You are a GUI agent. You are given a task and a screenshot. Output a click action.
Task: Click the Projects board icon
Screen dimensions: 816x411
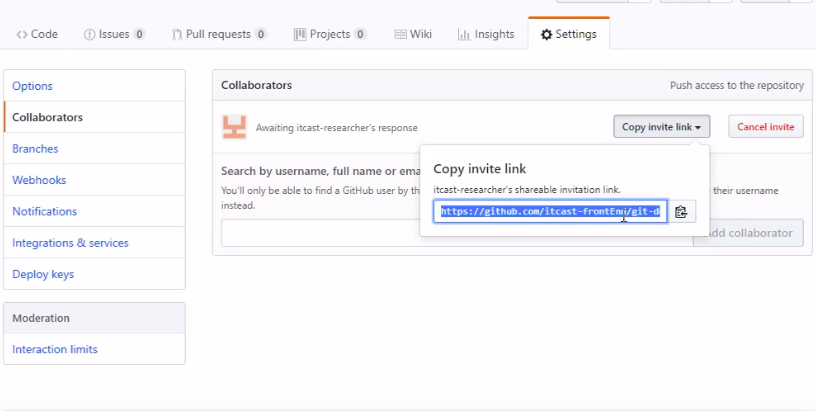(300, 35)
